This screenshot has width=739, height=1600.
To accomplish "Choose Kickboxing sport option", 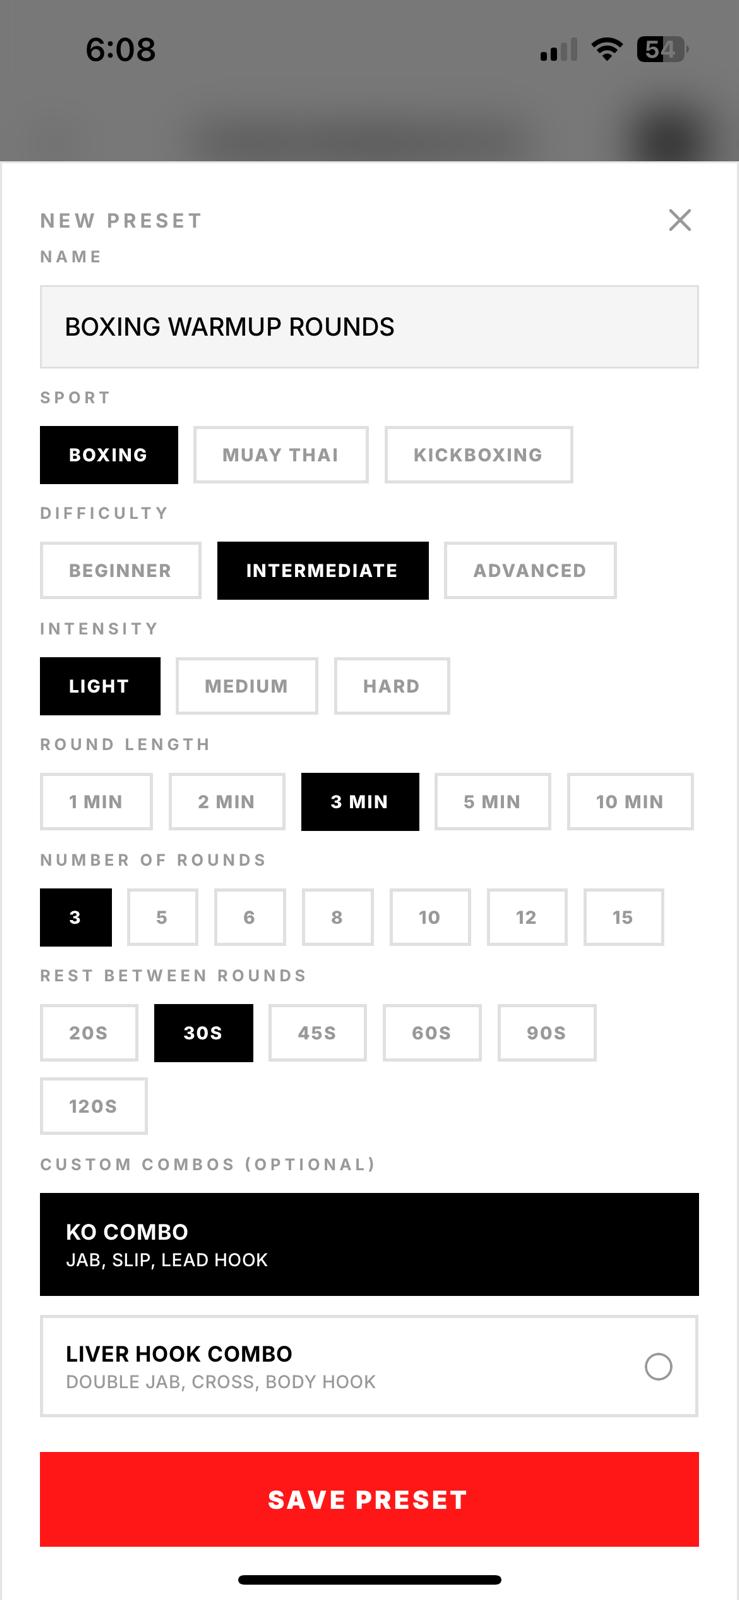I will pos(478,455).
